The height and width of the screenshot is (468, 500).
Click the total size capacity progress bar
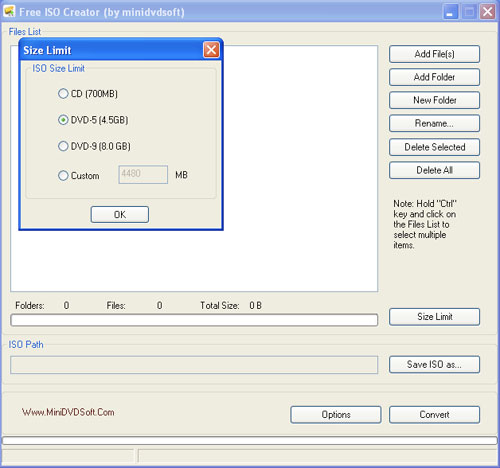(x=194, y=320)
